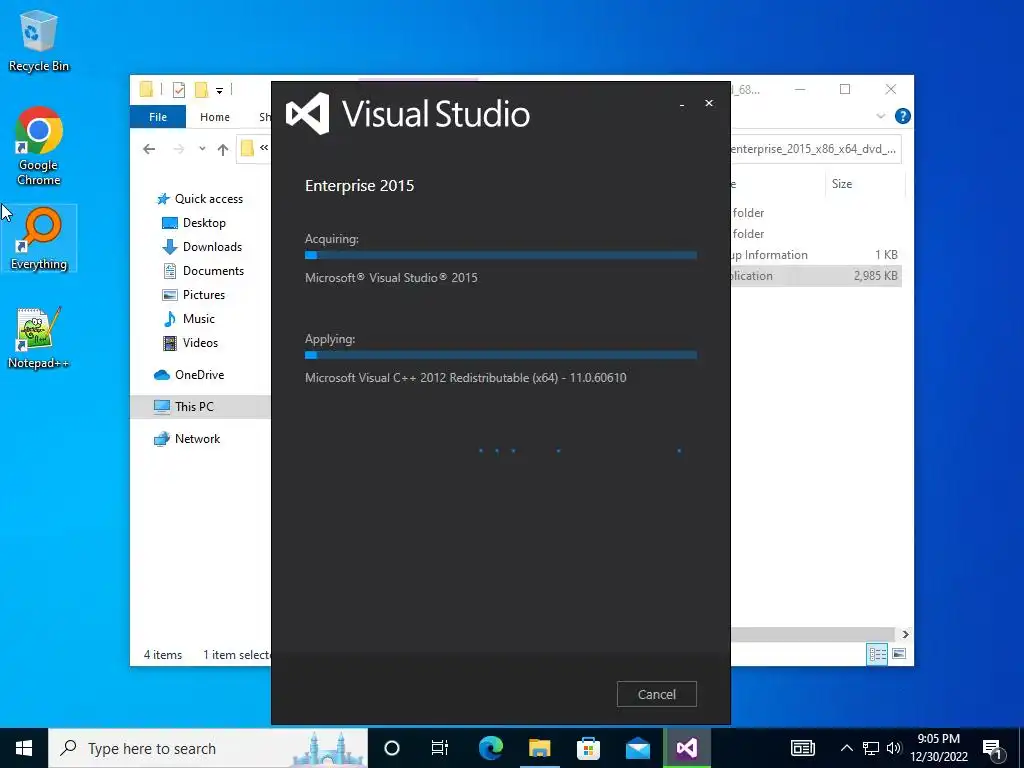Maximize the File Explorer window
This screenshot has width=1024, height=768.
(x=845, y=89)
